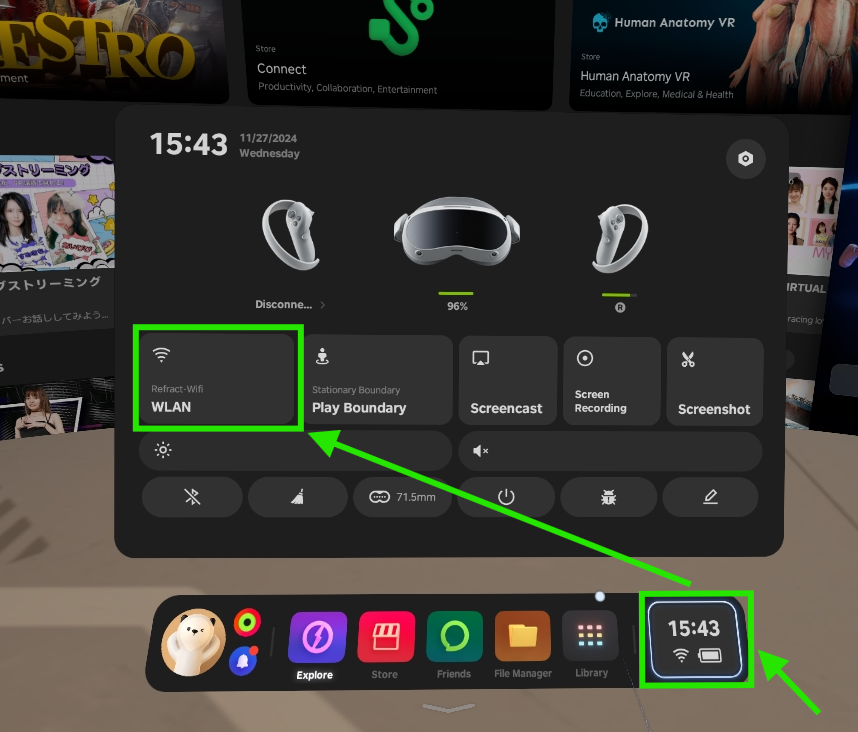Adjust the brightness slider
The width and height of the screenshot is (858, 732).
pyautogui.click(x=295, y=450)
